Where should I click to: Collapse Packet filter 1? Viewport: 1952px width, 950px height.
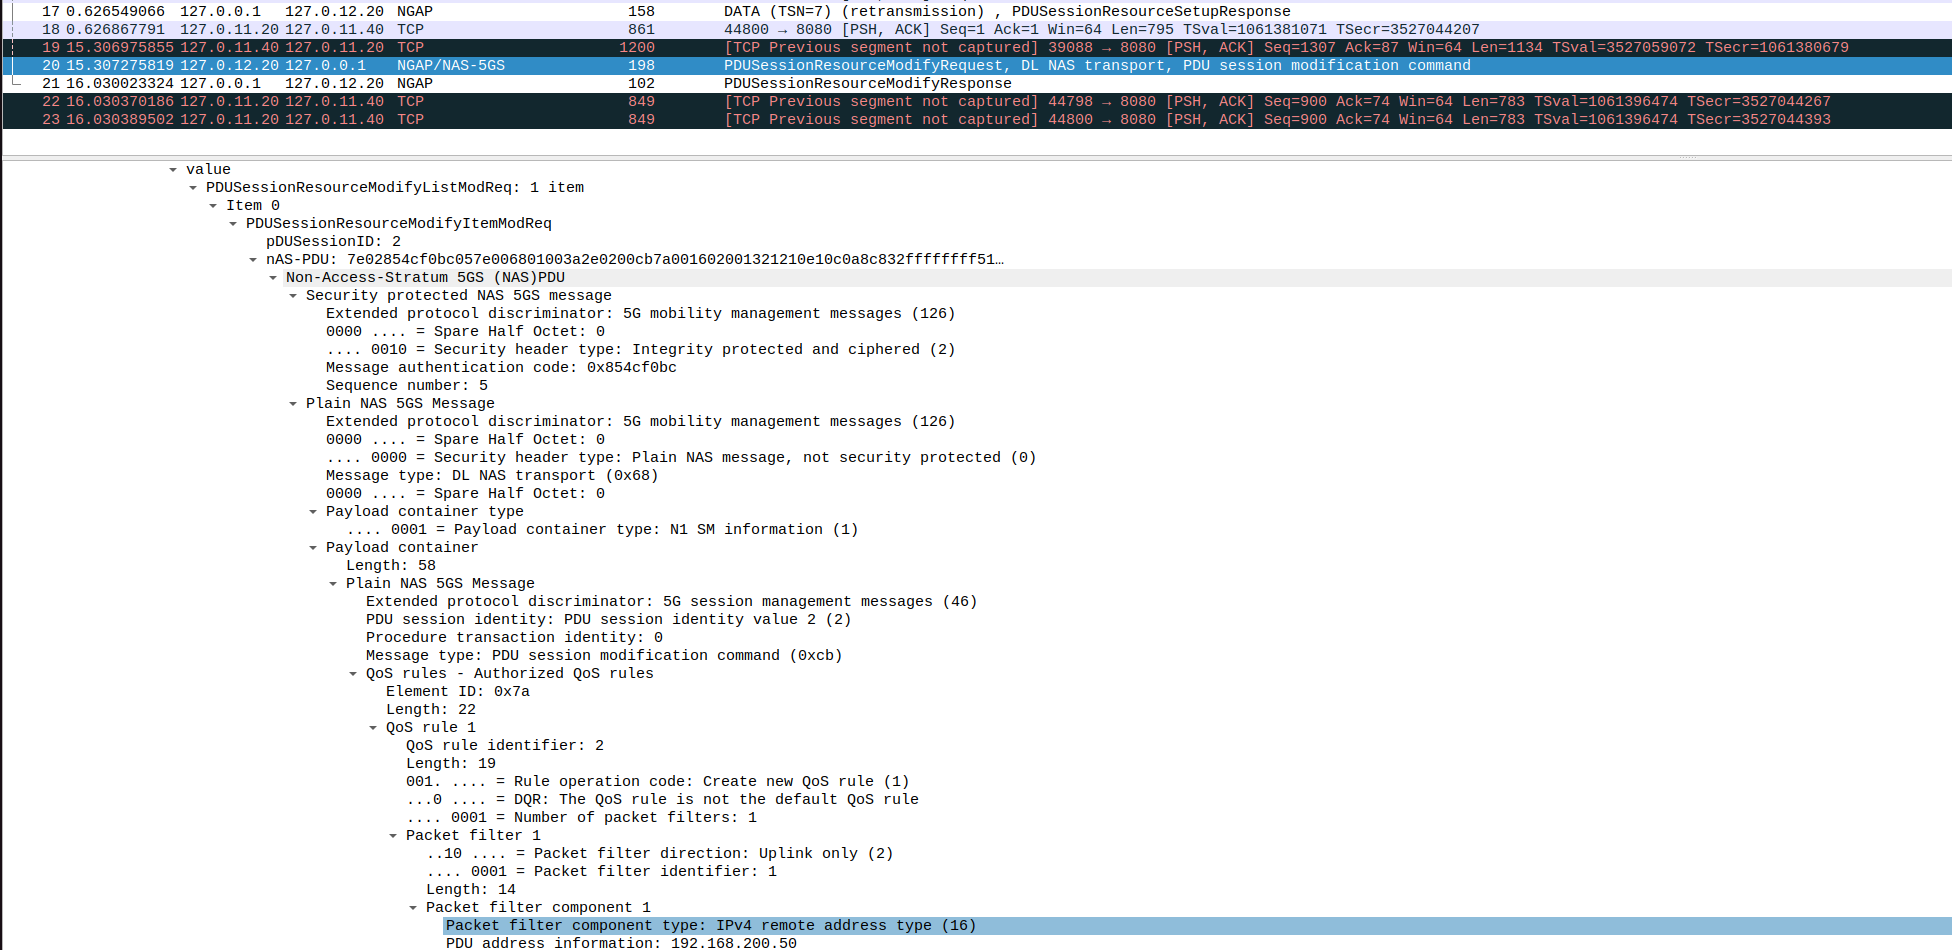(393, 835)
